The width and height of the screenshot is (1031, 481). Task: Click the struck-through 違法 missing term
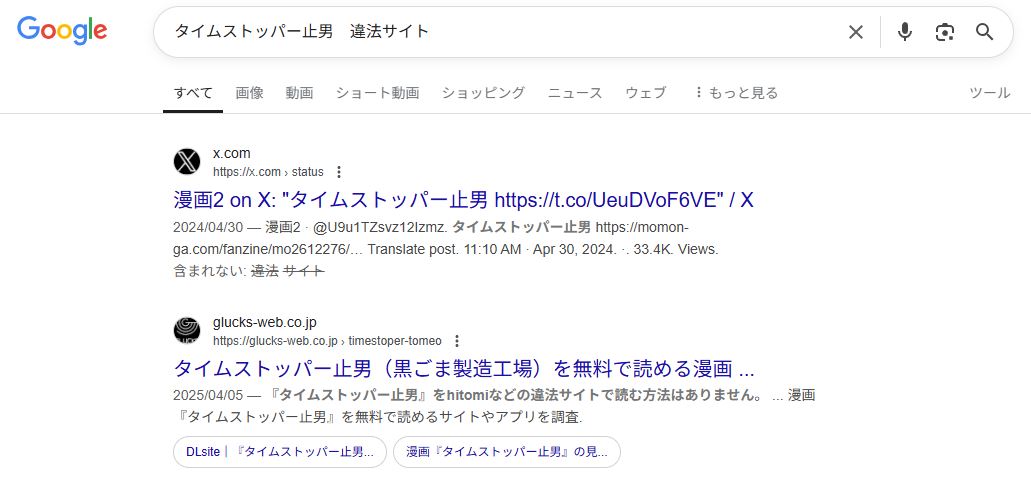265,271
